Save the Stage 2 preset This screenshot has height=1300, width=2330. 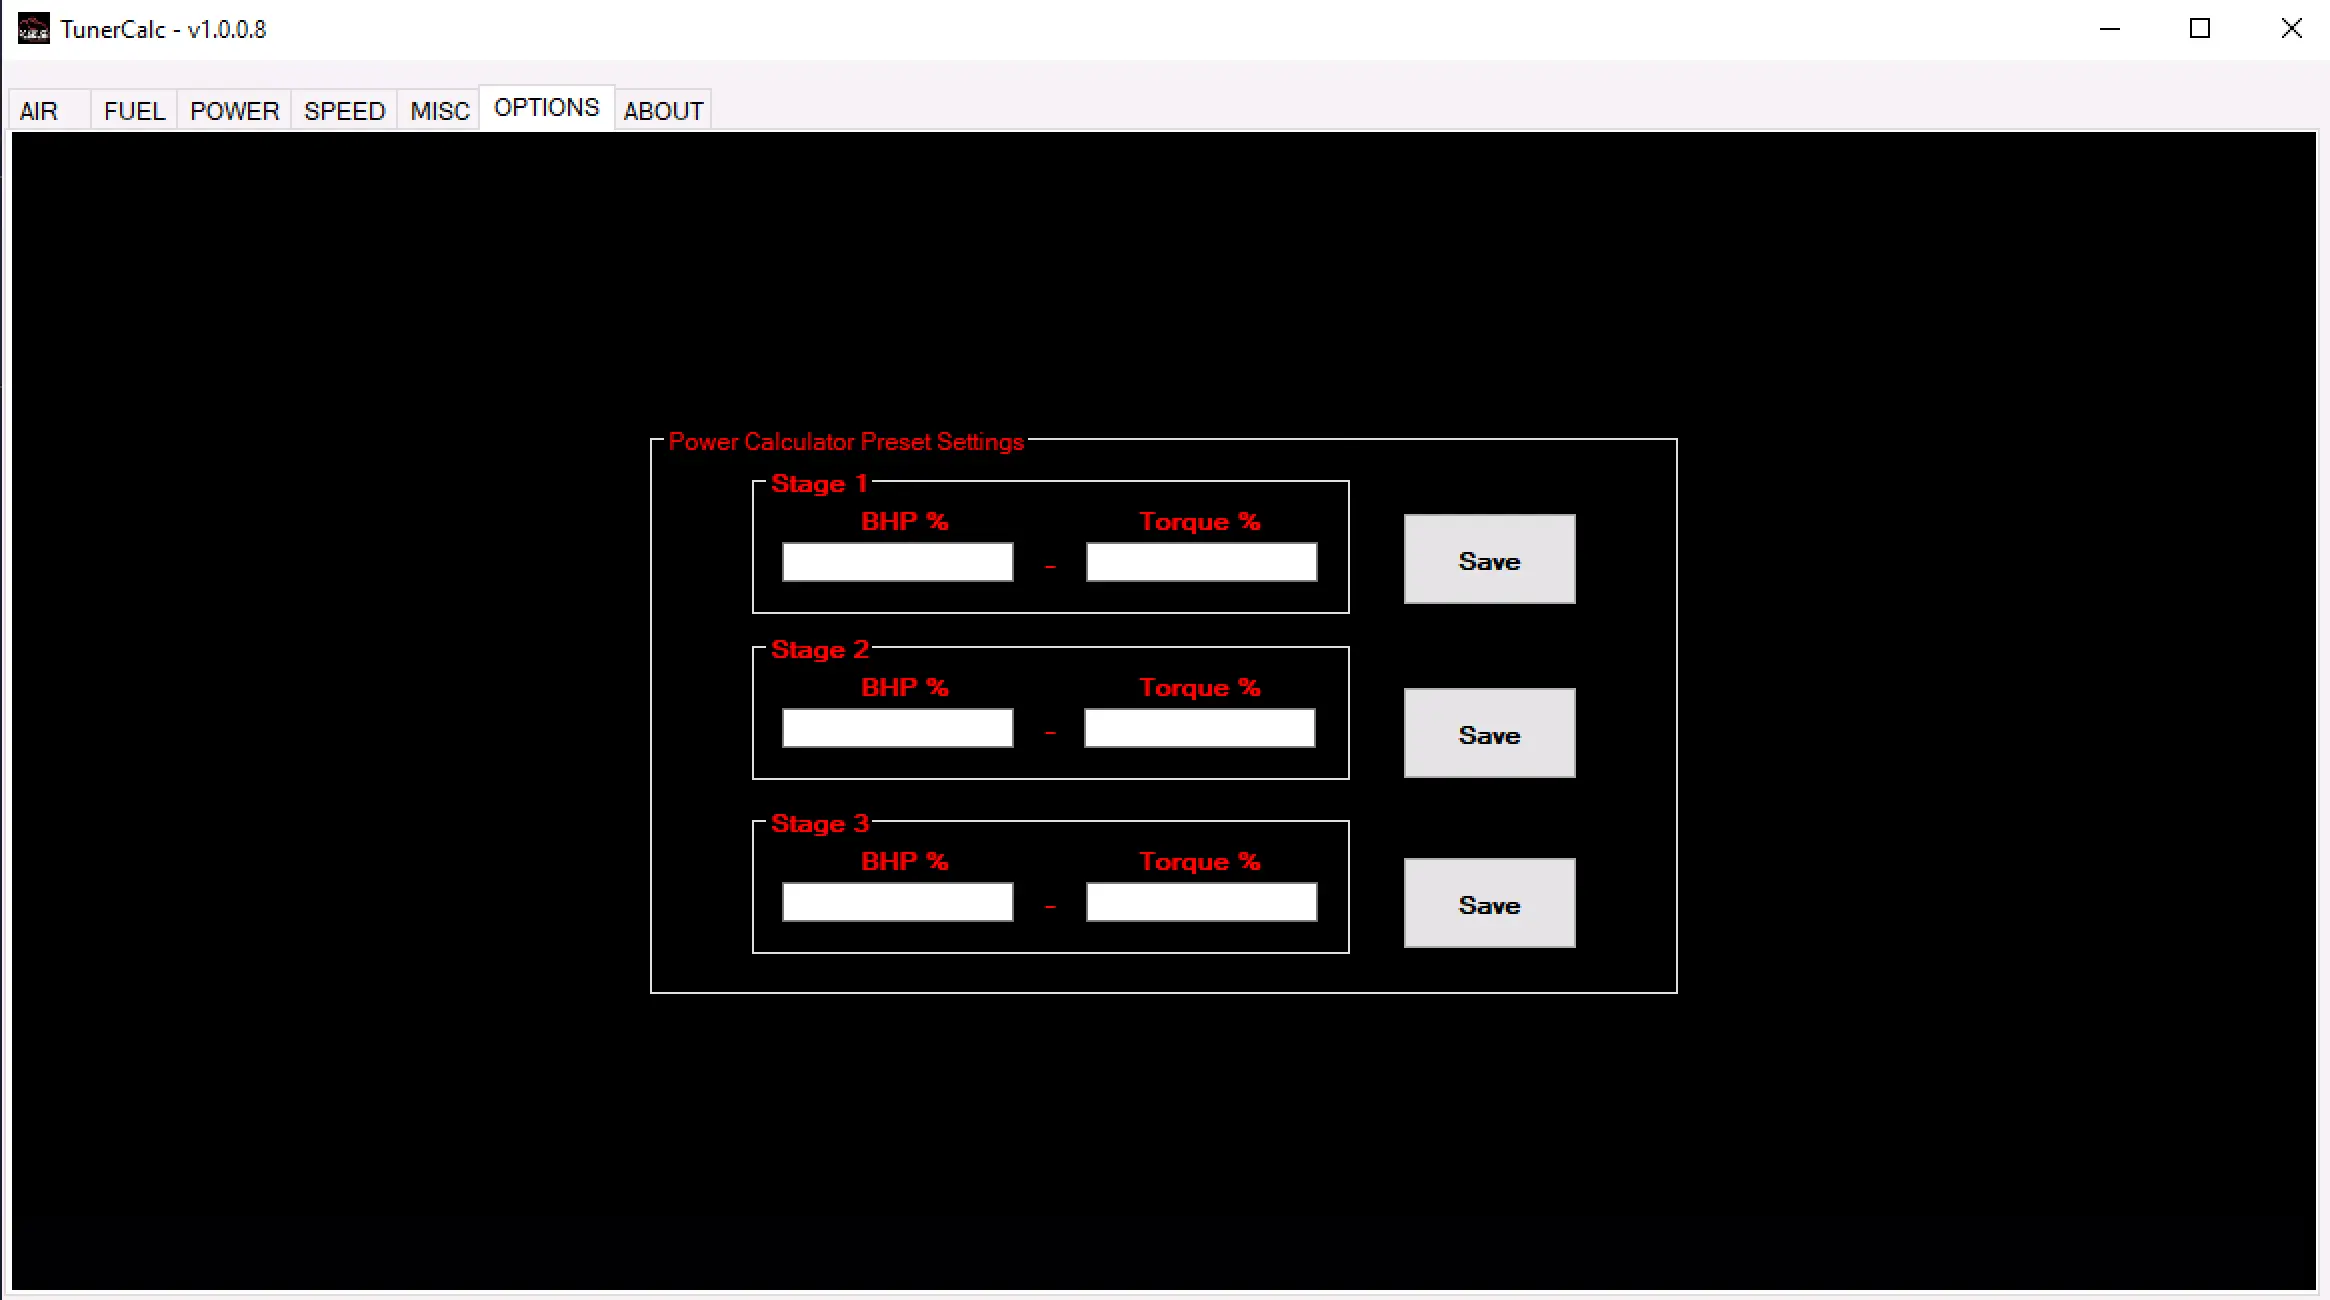1489,733
